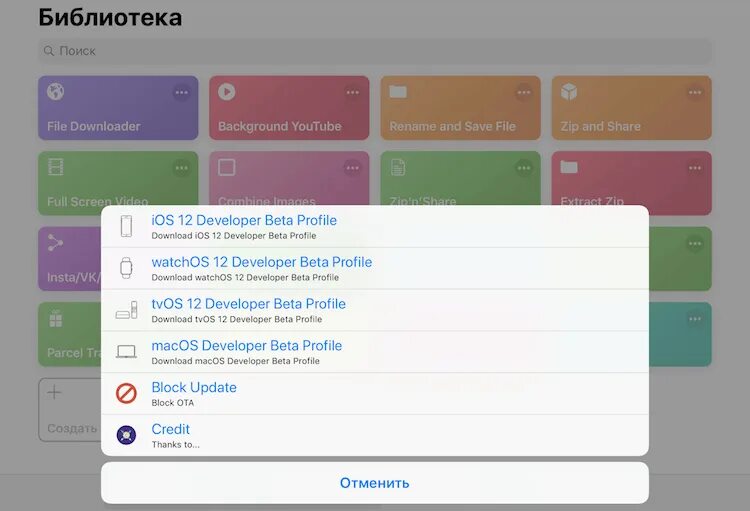Click the magnifier icon in search bar
750x511 pixels.
(49, 51)
